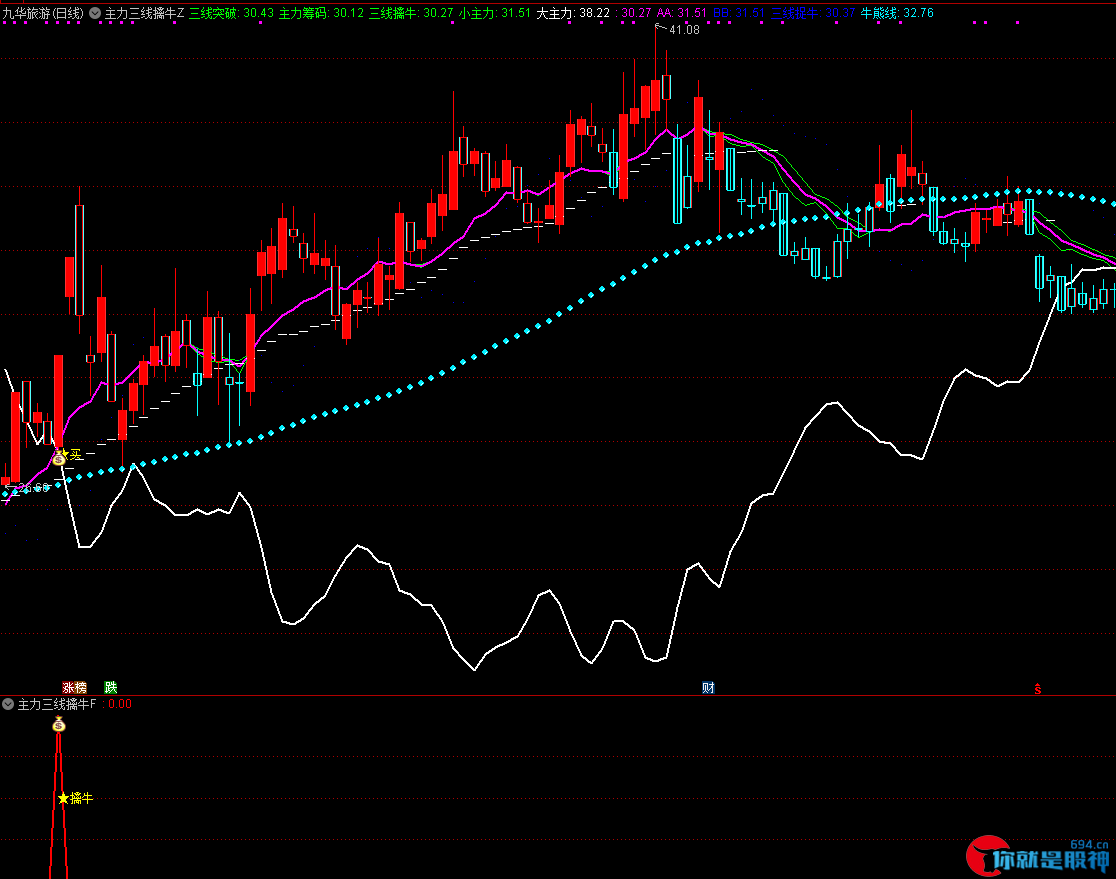Screen dimensions: 1116x879
Task: Click the red spike line in the sub-panel
Action: tap(58, 804)
